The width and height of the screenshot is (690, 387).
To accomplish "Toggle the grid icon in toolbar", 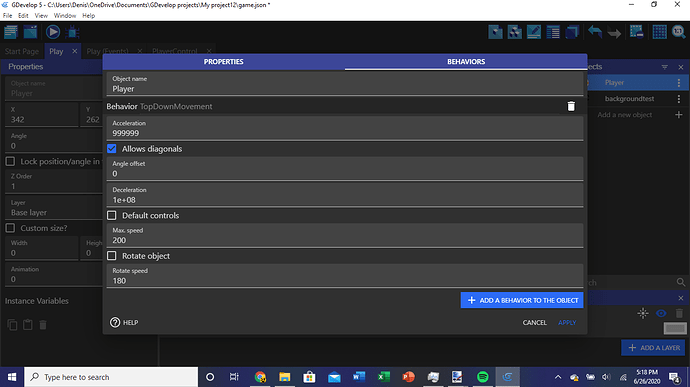I will tap(659, 32).
